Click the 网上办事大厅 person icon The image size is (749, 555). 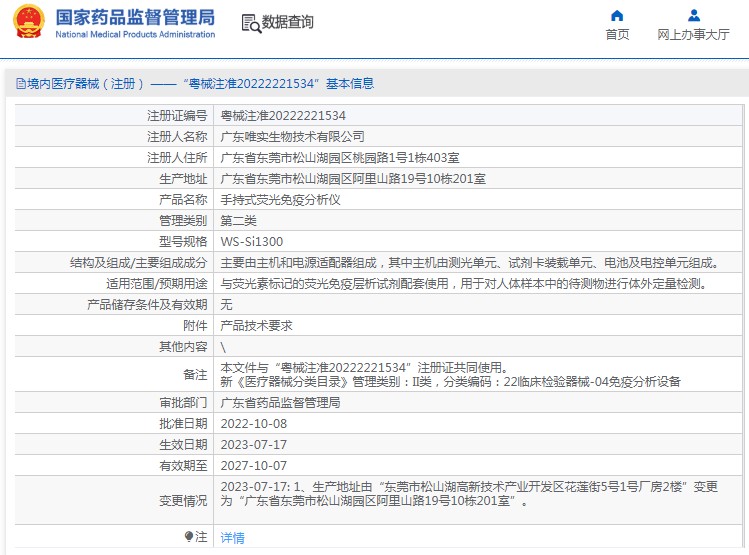click(694, 15)
